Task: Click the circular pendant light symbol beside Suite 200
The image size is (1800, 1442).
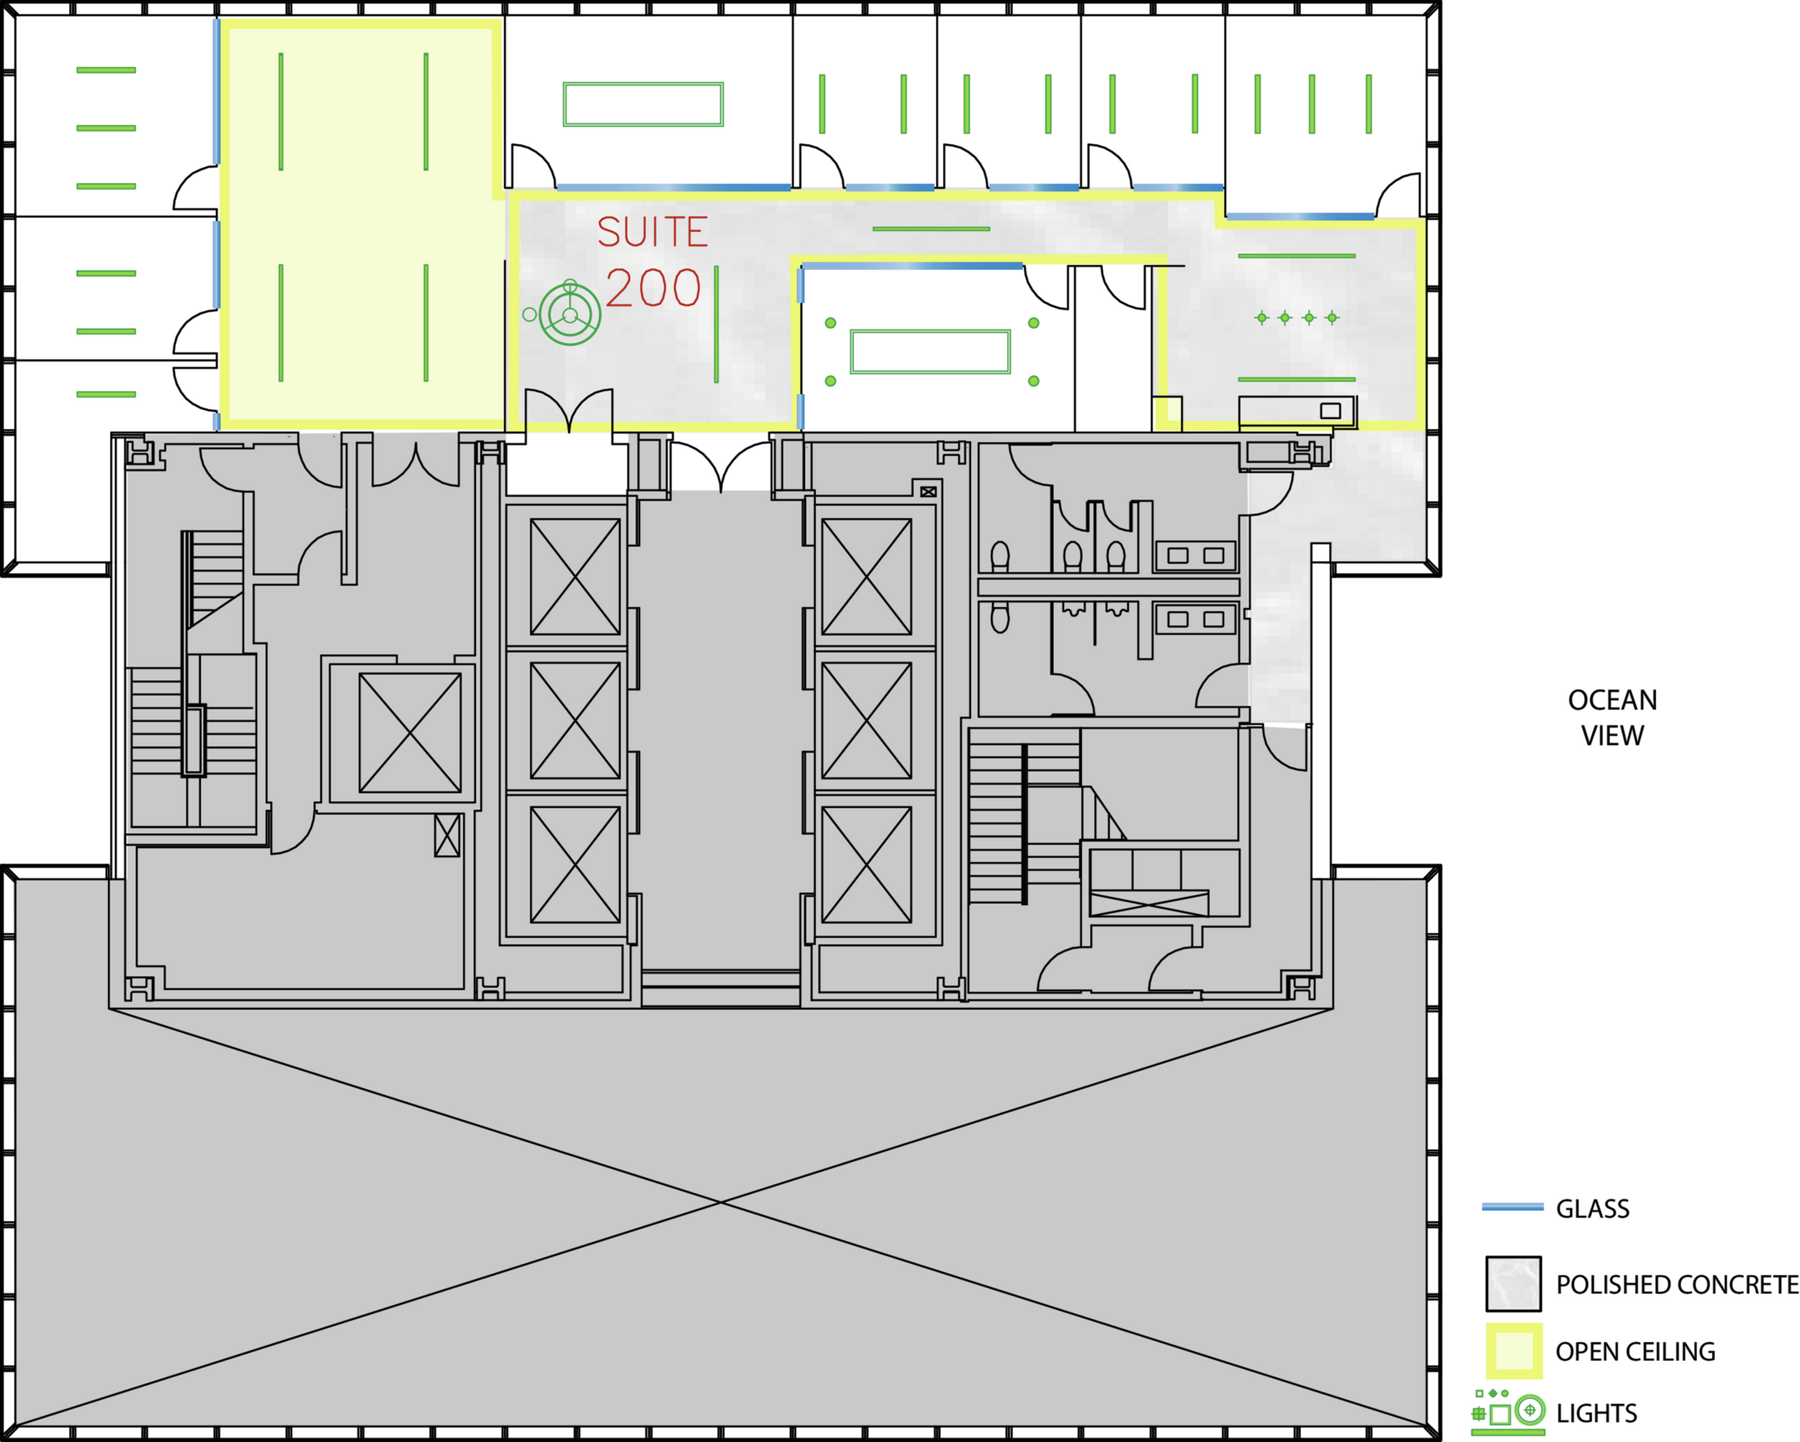Action: click(569, 315)
